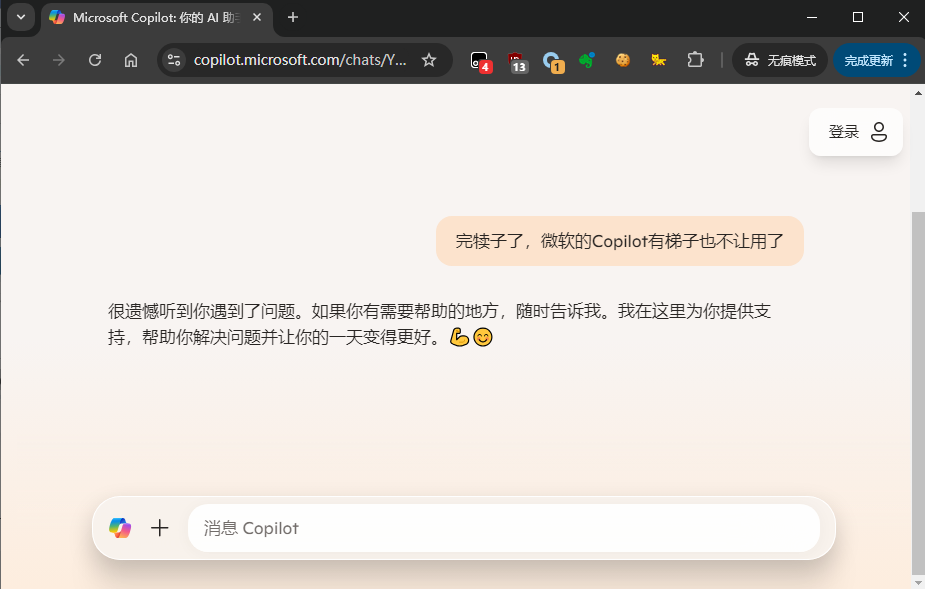Click the 无痕模式 incognito indicator

tap(780, 60)
